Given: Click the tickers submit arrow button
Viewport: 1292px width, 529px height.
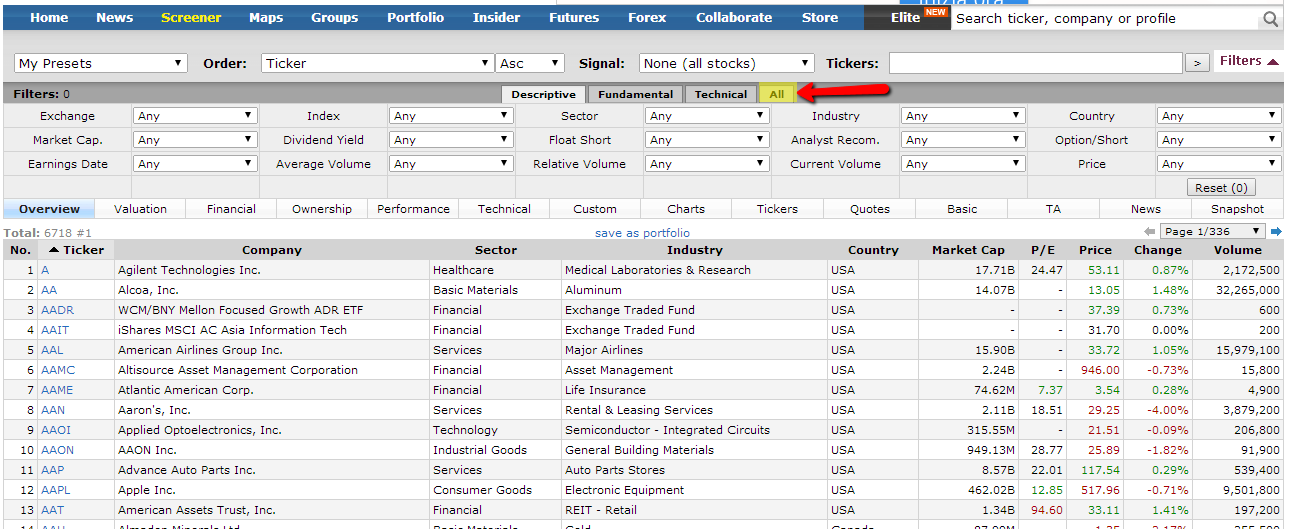Looking at the screenshot, I should tap(1196, 63).
